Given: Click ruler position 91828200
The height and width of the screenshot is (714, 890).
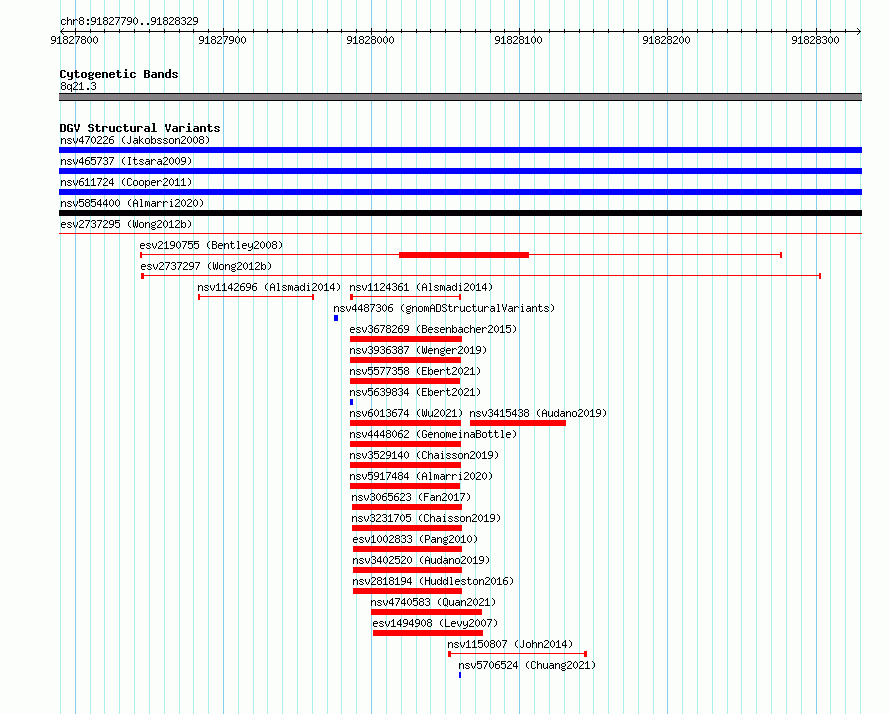Looking at the screenshot, I should coord(666,40).
